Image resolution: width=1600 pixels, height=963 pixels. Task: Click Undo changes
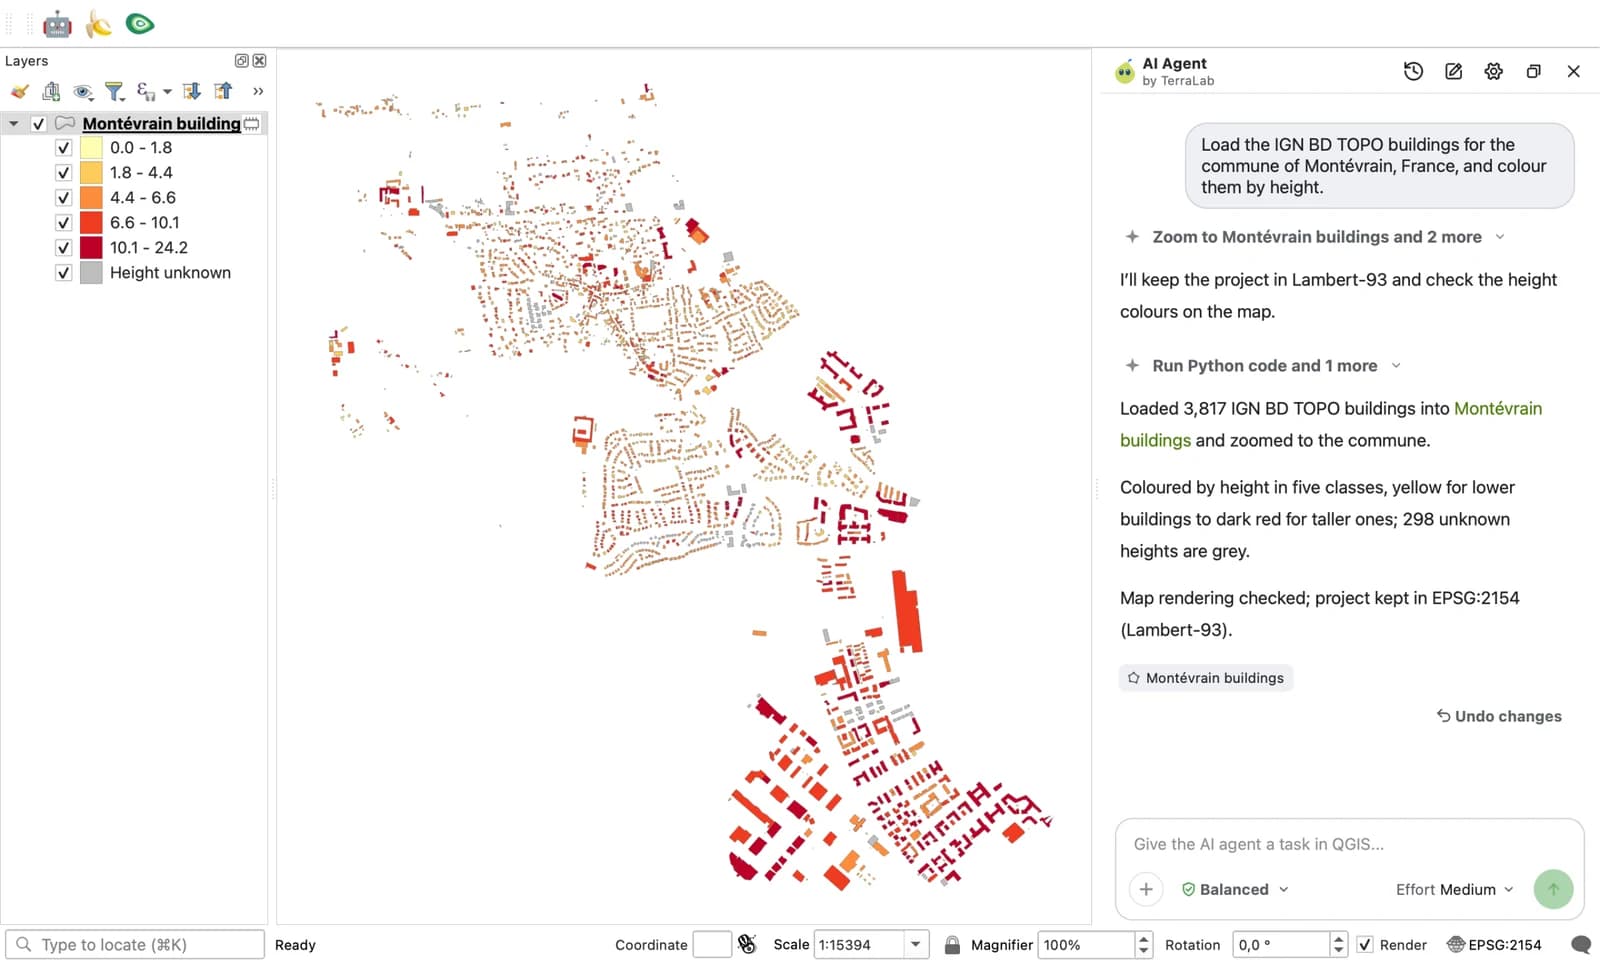click(1499, 716)
